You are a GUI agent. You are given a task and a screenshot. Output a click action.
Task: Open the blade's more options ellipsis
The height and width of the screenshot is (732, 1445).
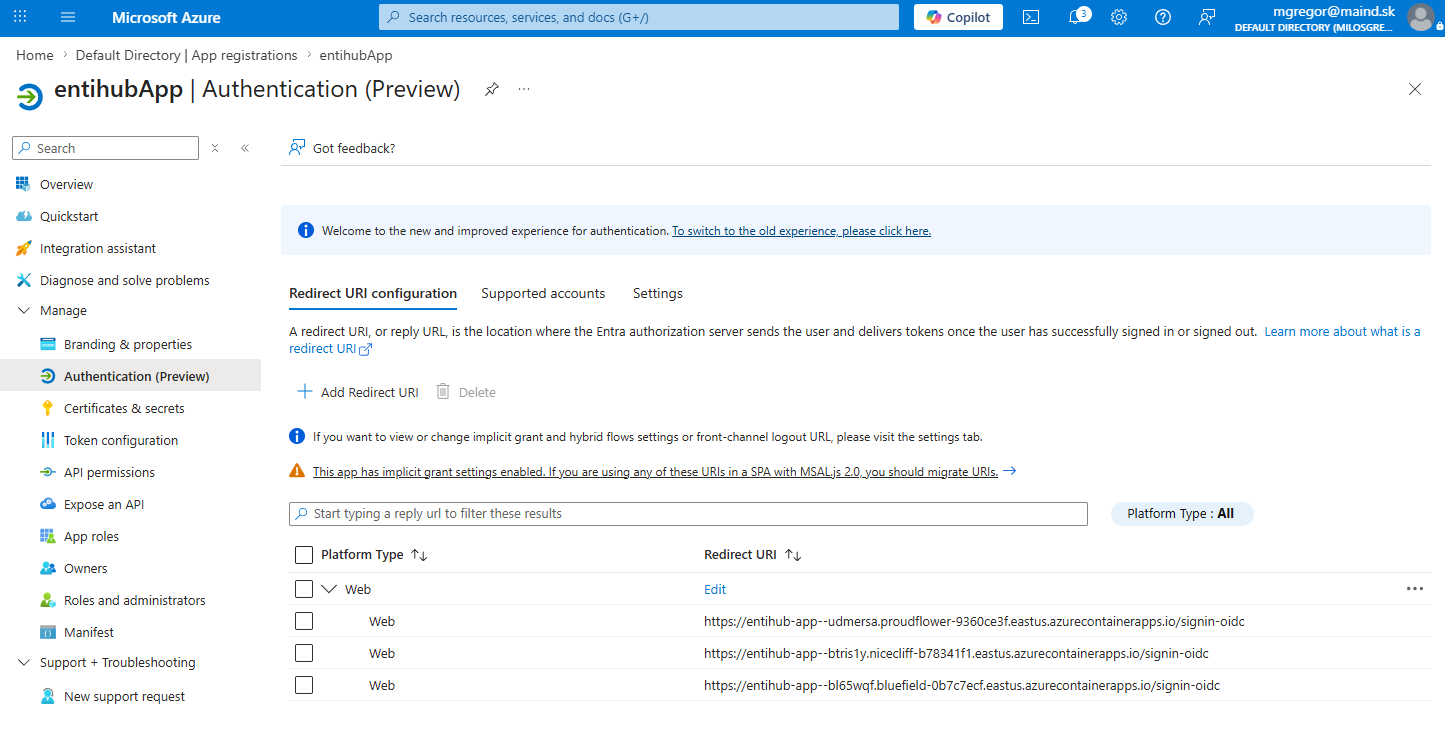point(524,89)
